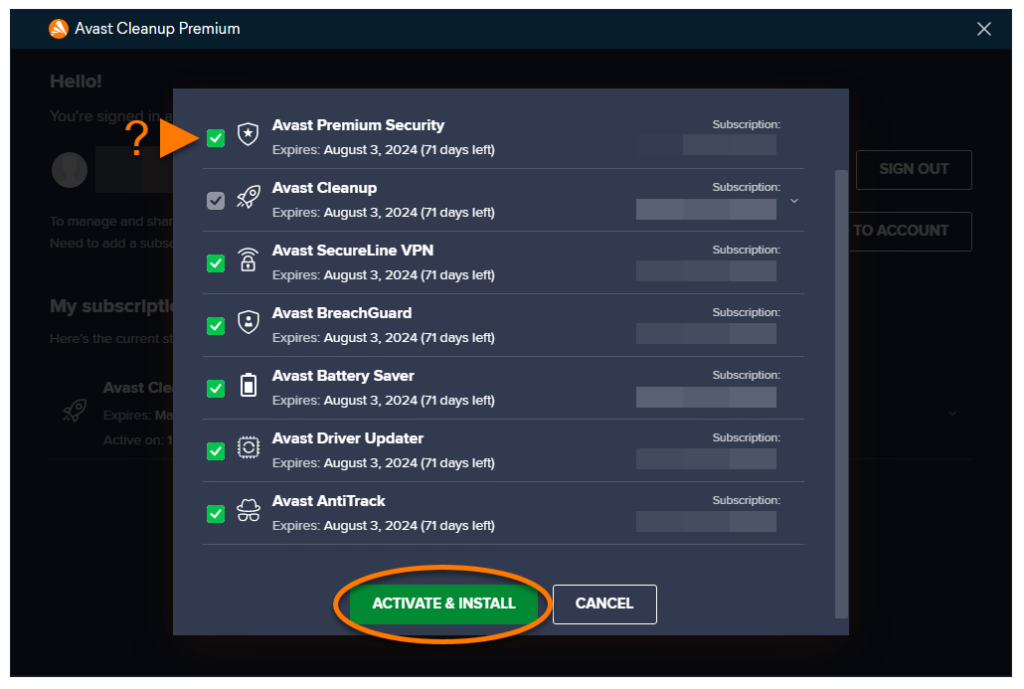Click the Cancel button
Screen dimensions: 1024x689
[605, 604]
